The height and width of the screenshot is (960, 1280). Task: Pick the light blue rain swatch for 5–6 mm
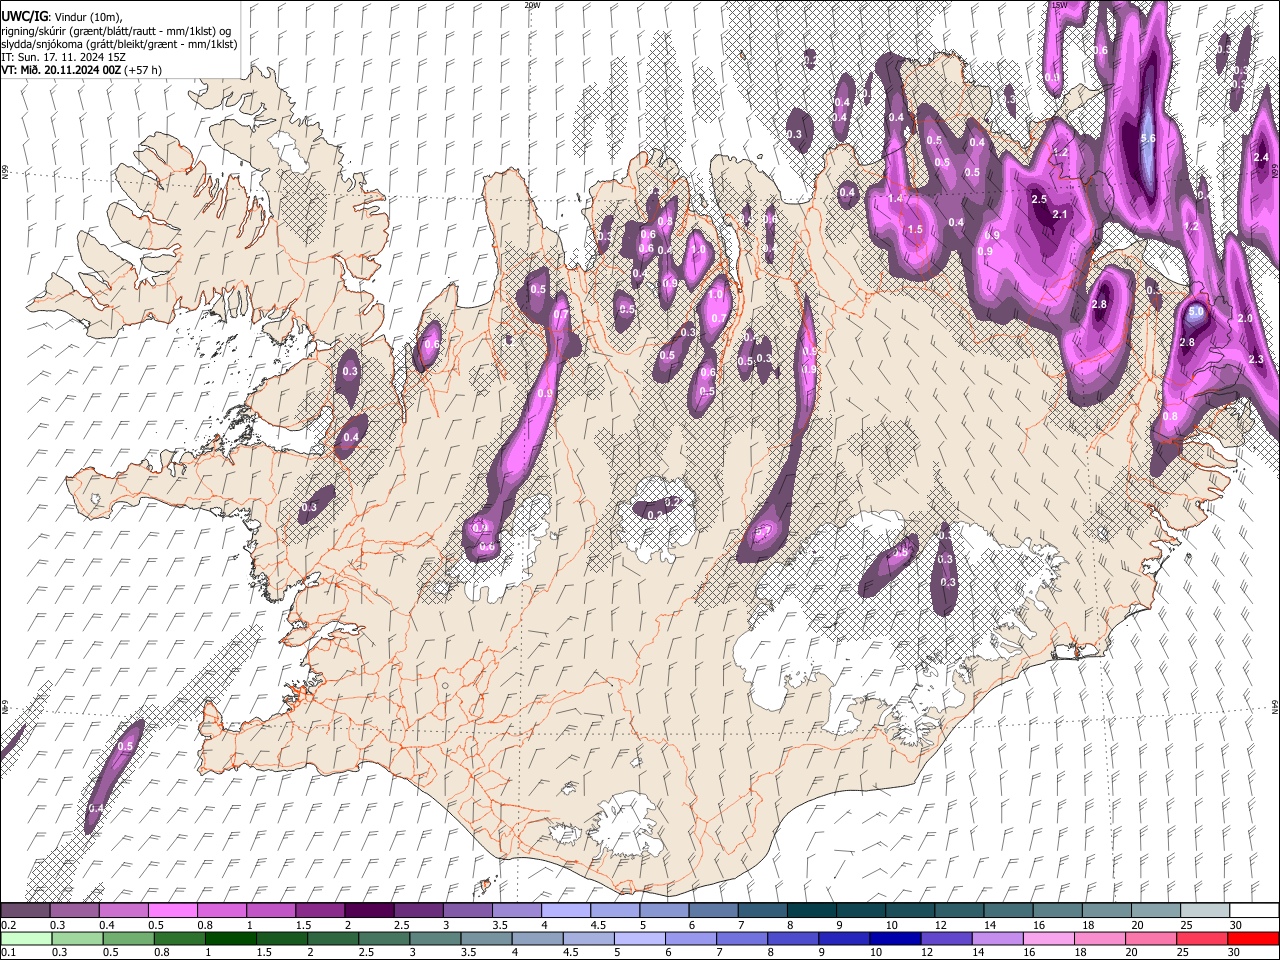[x=639, y=938]
